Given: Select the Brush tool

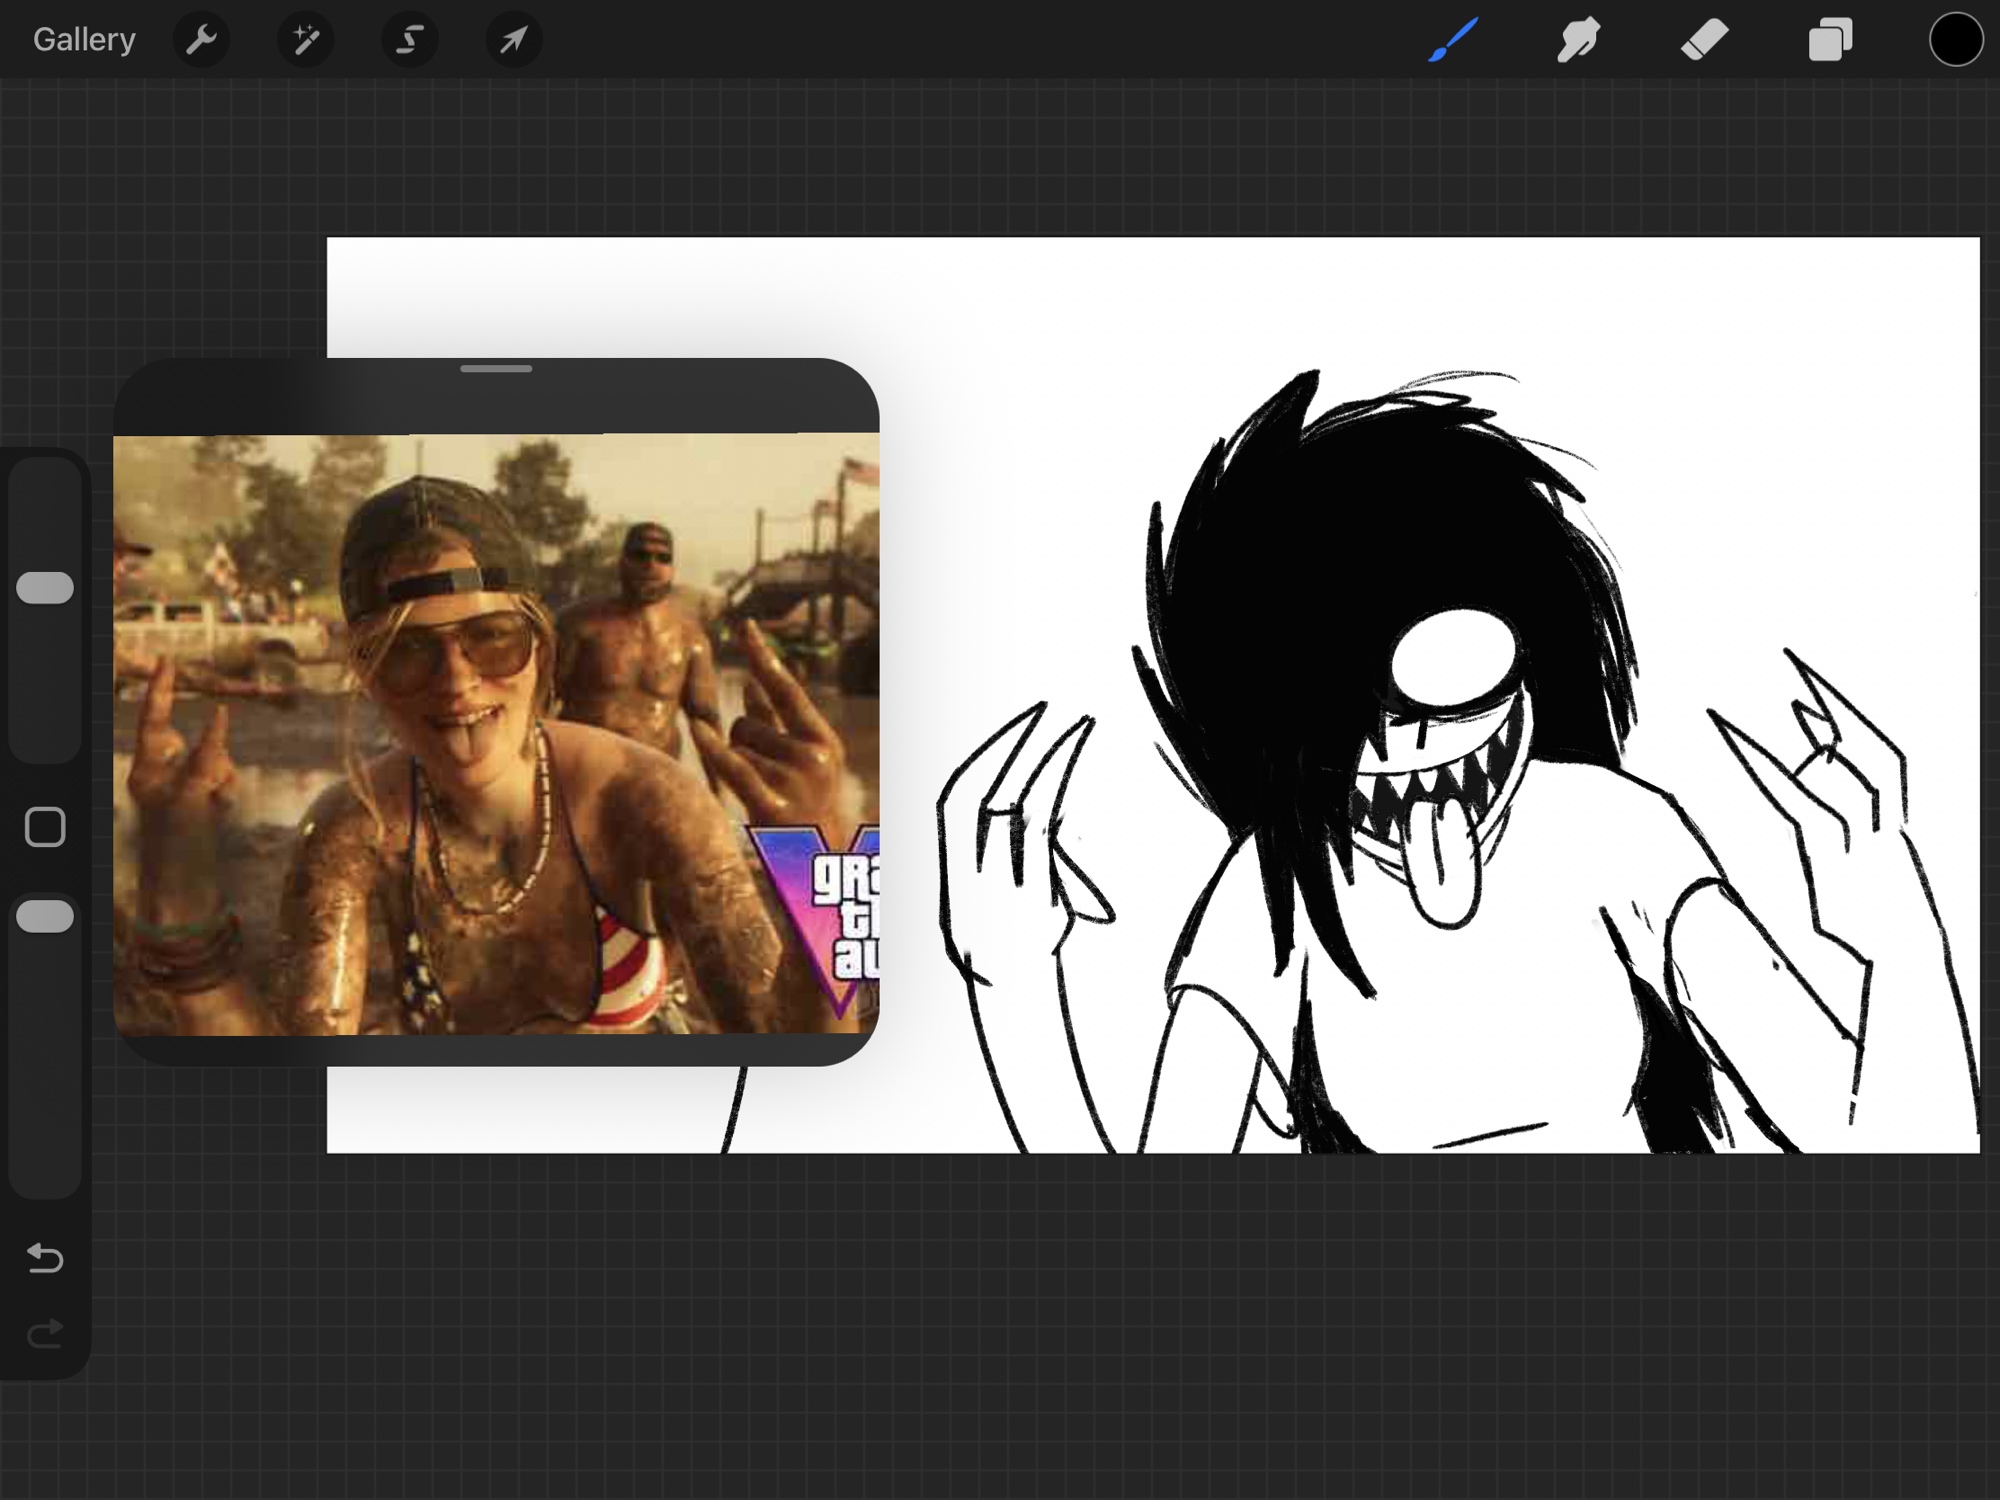Looking at the screenshot, I should [x=1453, y=40].
